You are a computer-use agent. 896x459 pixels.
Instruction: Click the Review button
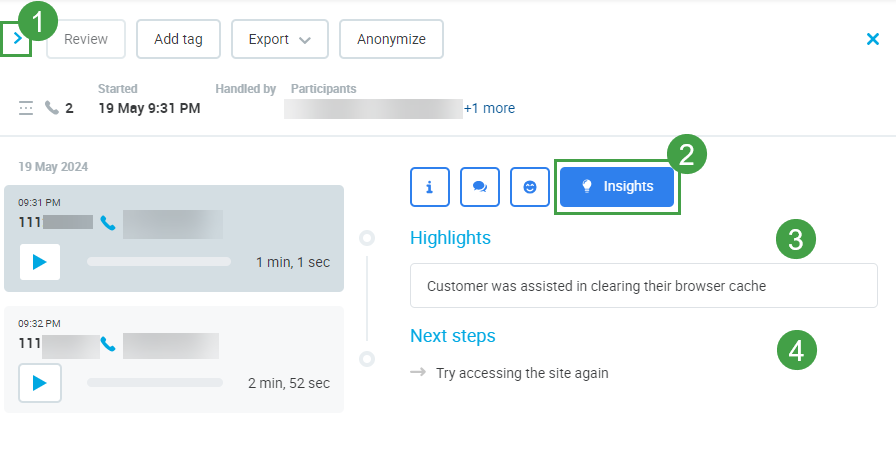click(x=86, y=39)
